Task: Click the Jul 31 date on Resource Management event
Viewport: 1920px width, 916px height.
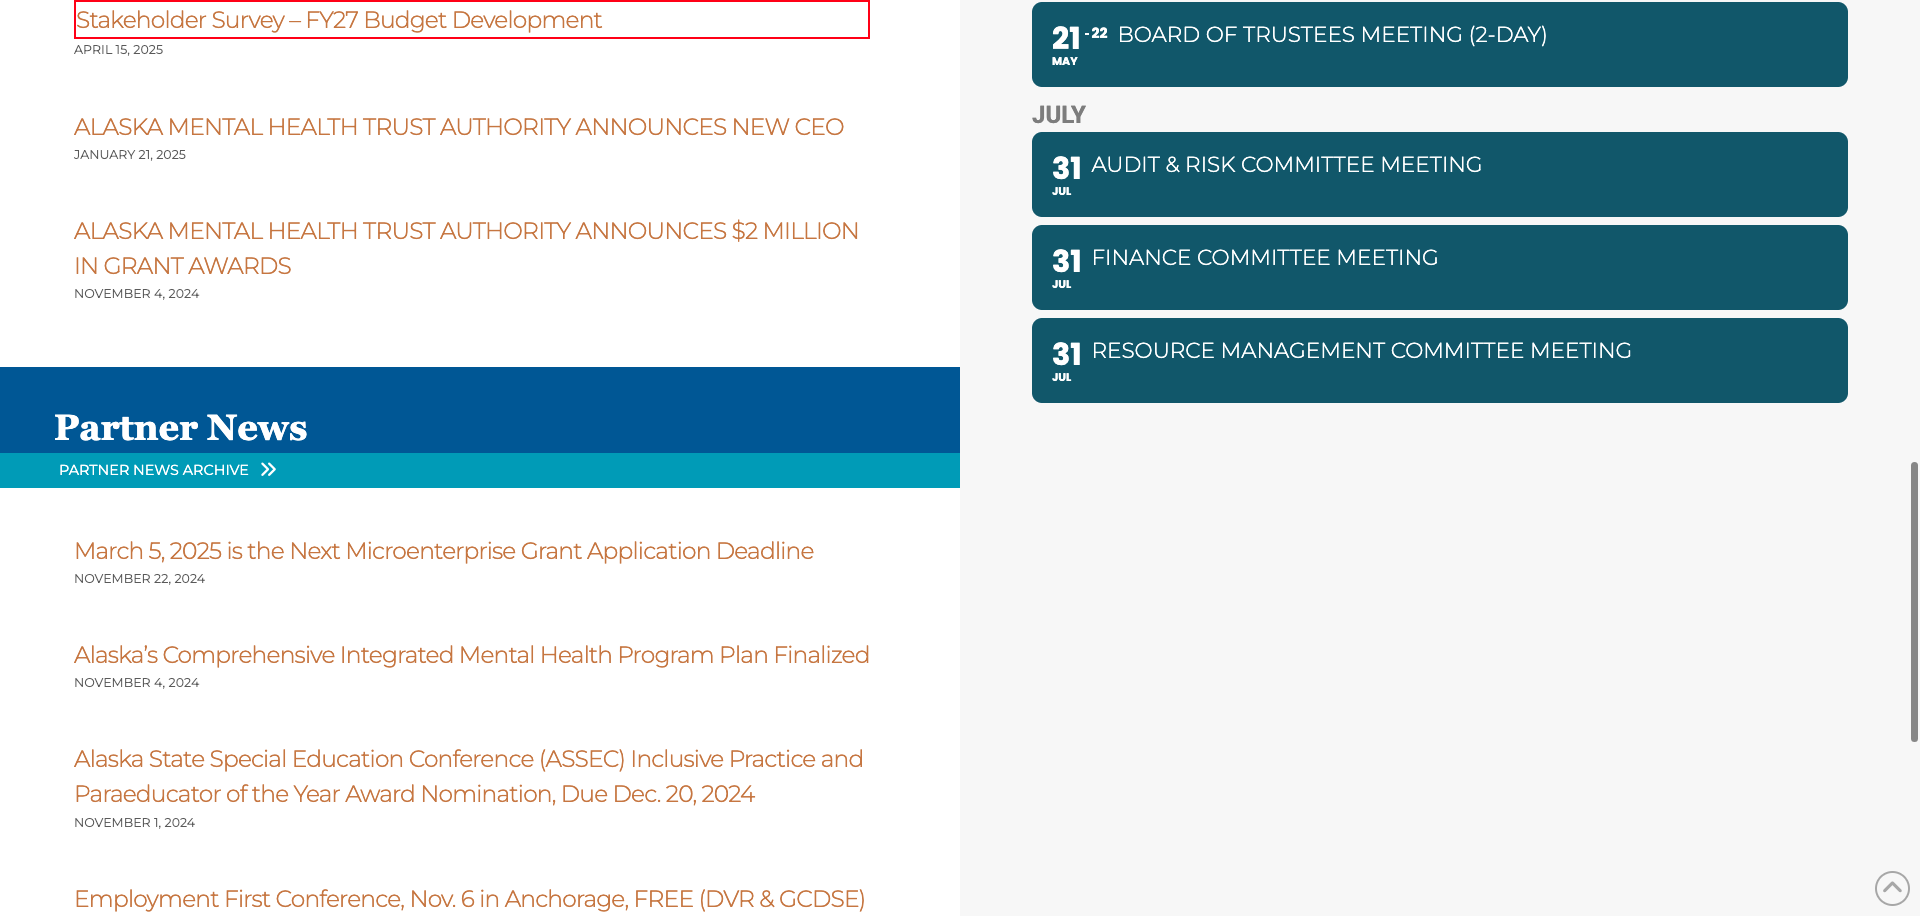Action: click(x=1066, y=360)
